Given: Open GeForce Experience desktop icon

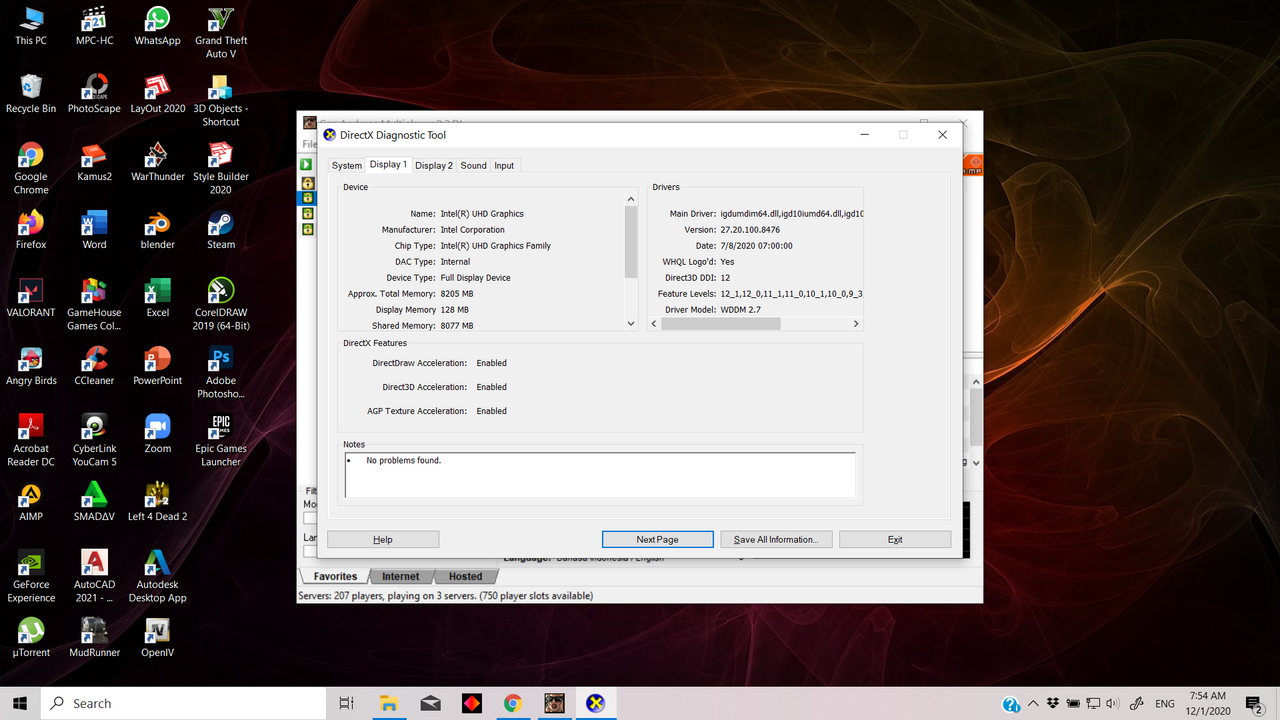Looking at the screenshot, I should pos(31,576).
